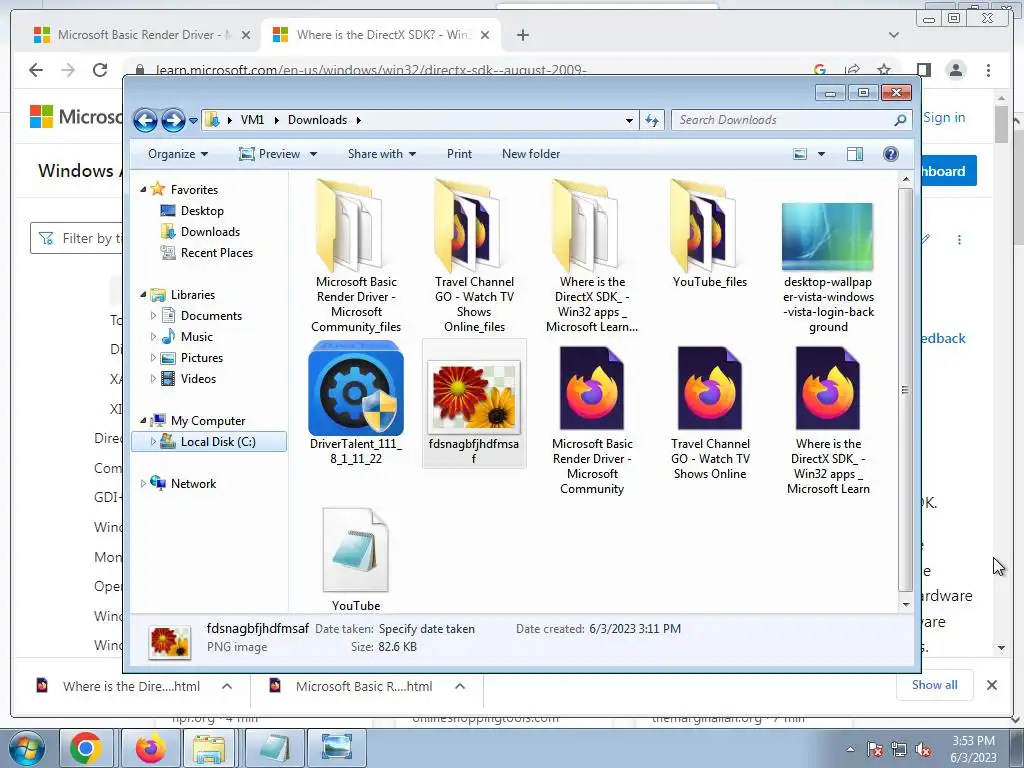Open the Share with menu
Screen dimensions: 1024x768
(x=382, y=154)
